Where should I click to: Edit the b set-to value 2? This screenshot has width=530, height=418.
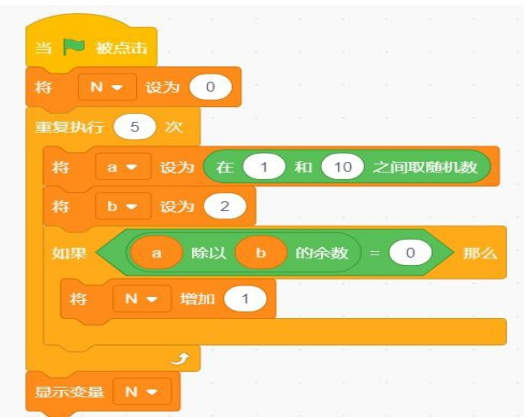point(225,206)
